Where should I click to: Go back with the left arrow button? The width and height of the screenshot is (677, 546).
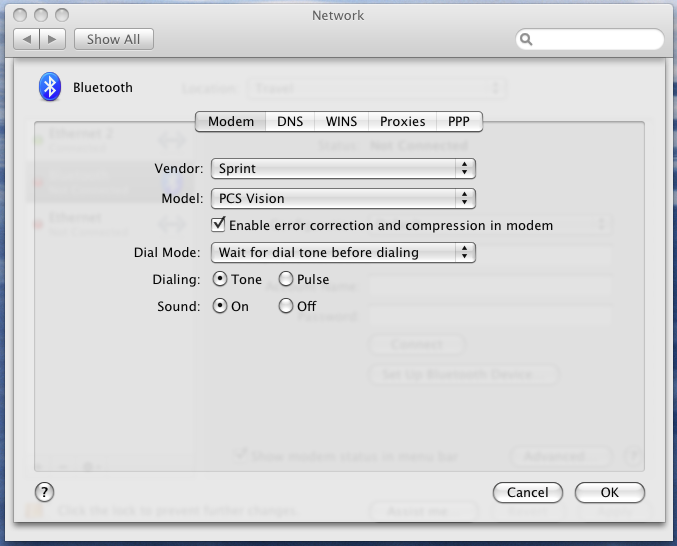(27, 39)
